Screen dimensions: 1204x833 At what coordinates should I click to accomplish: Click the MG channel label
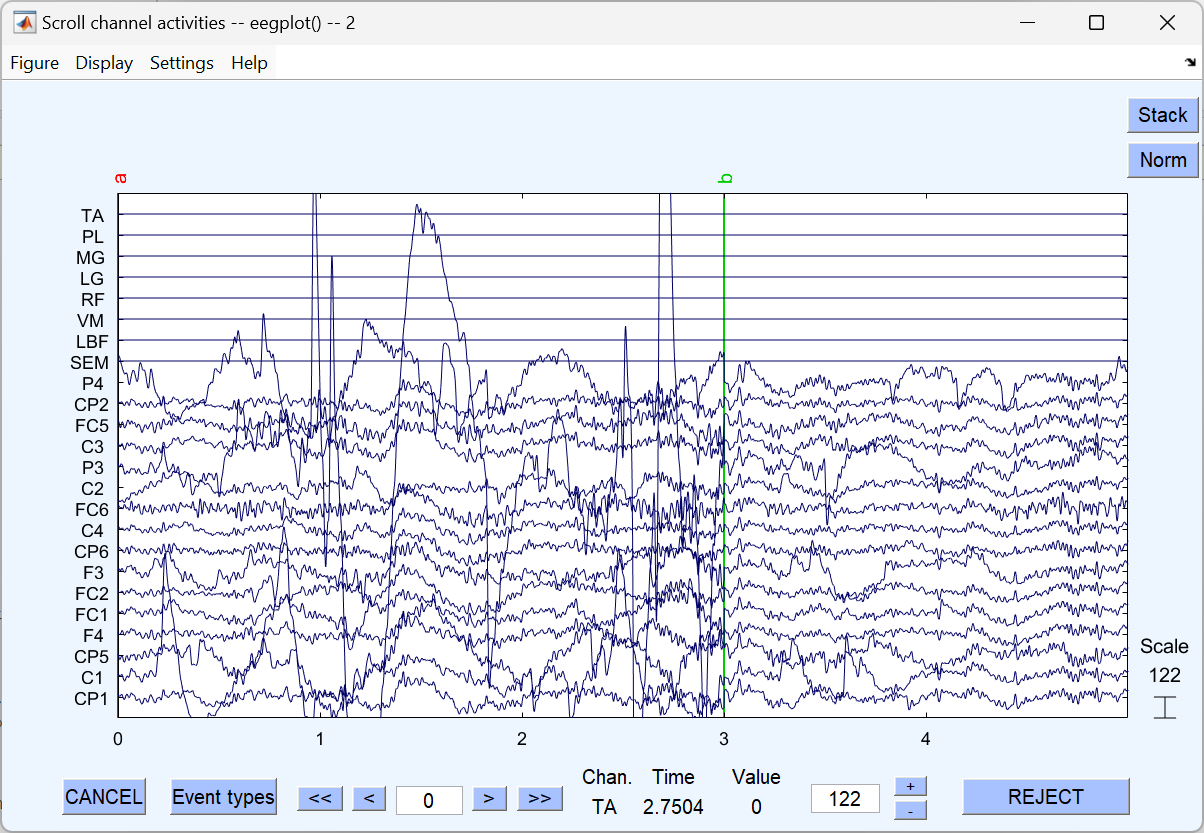[x=91, y=257]
